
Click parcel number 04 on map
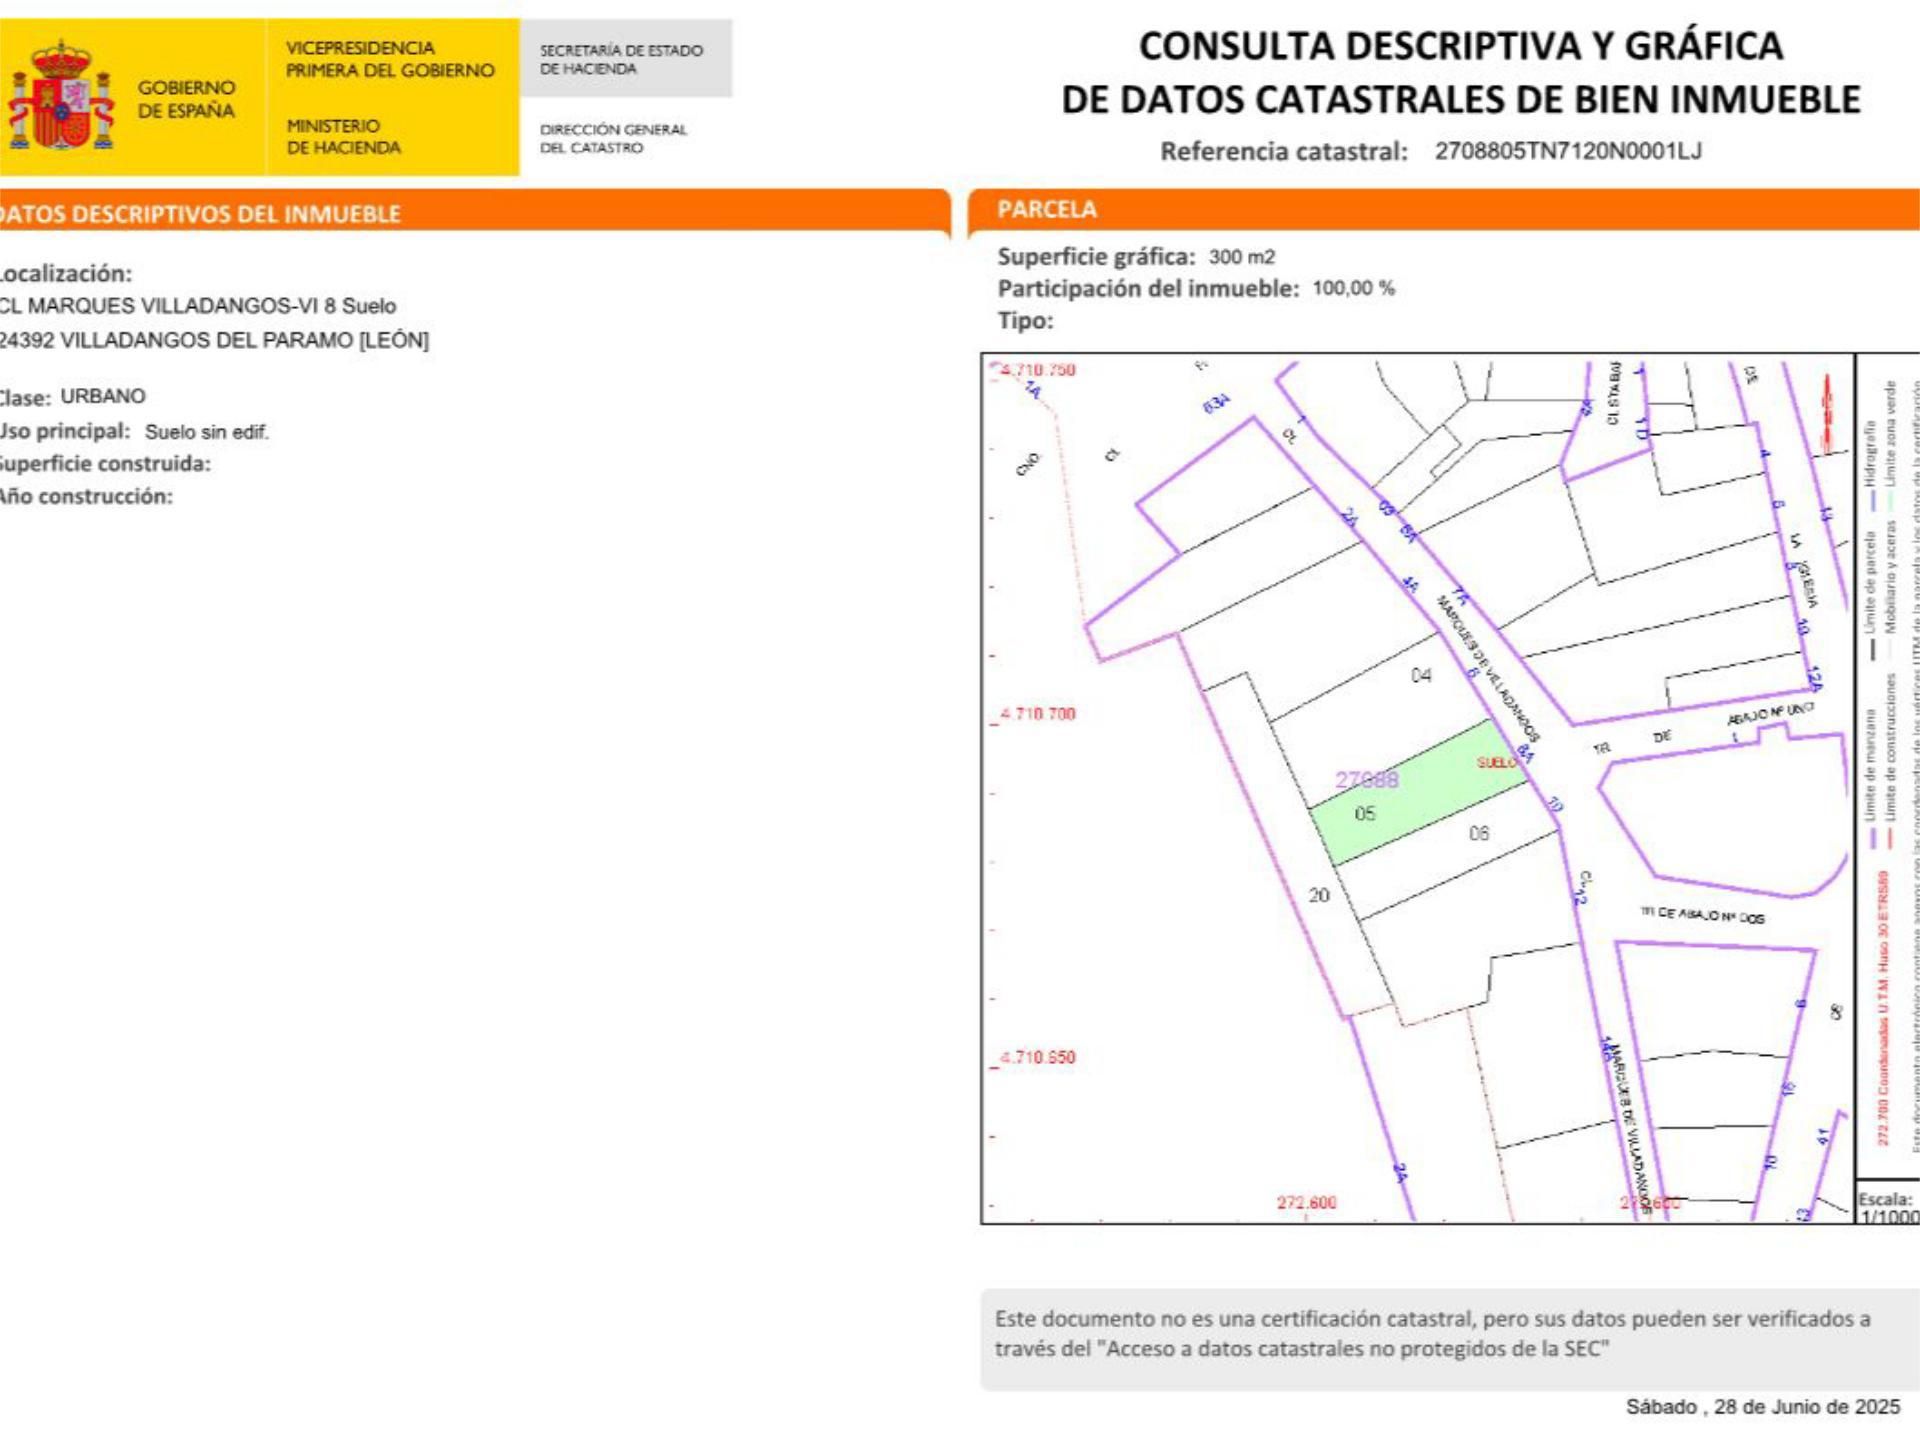[1421, 676]
